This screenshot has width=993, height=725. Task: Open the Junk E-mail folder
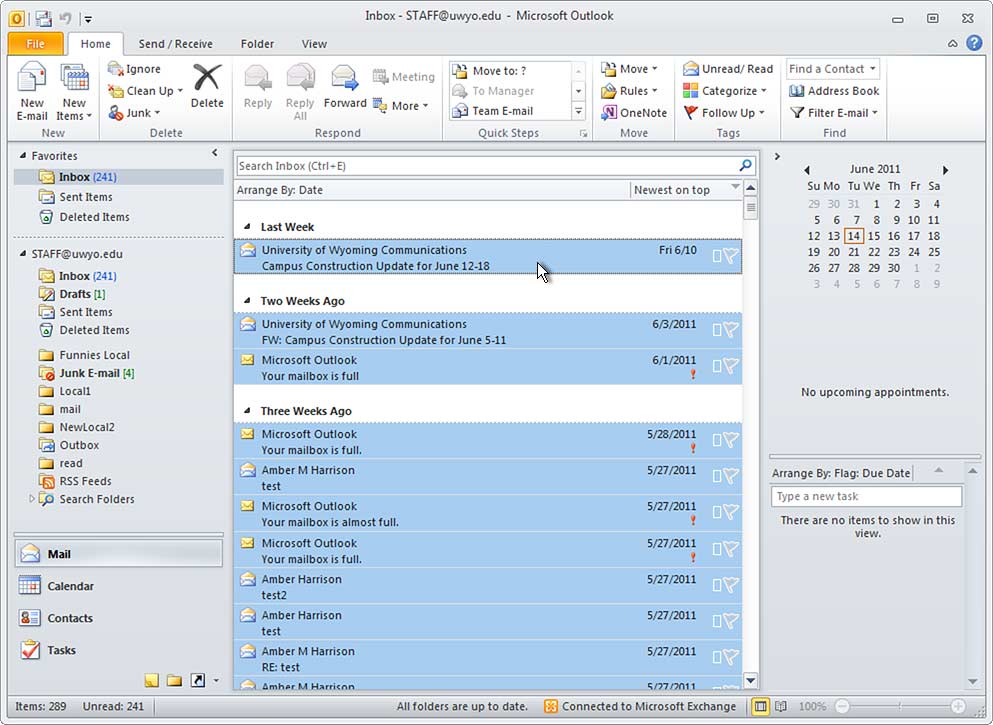[x=89, y=373]
